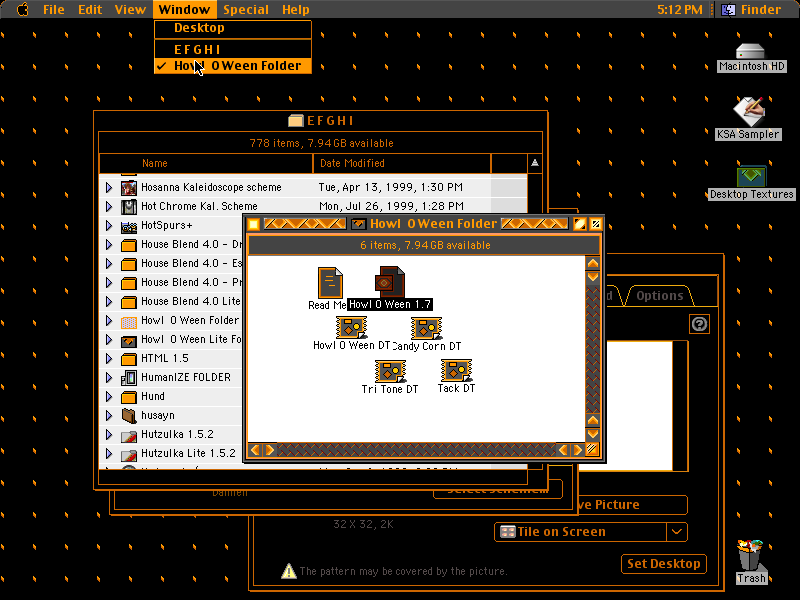
Task: Expand the HotSpurs+ row
Action: (x=109, y=226)
